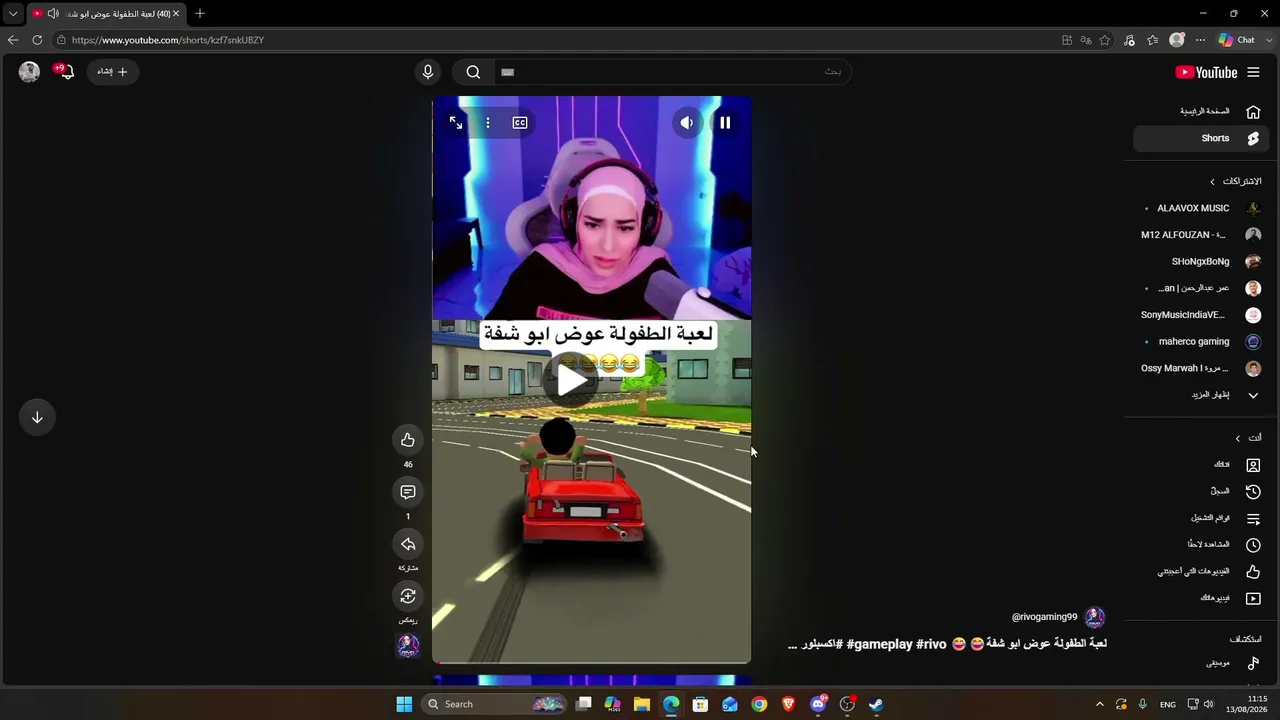This screenshot has width=1280, height=720.
Task: Add this page to favorites star
Action: coord(1105,40)
